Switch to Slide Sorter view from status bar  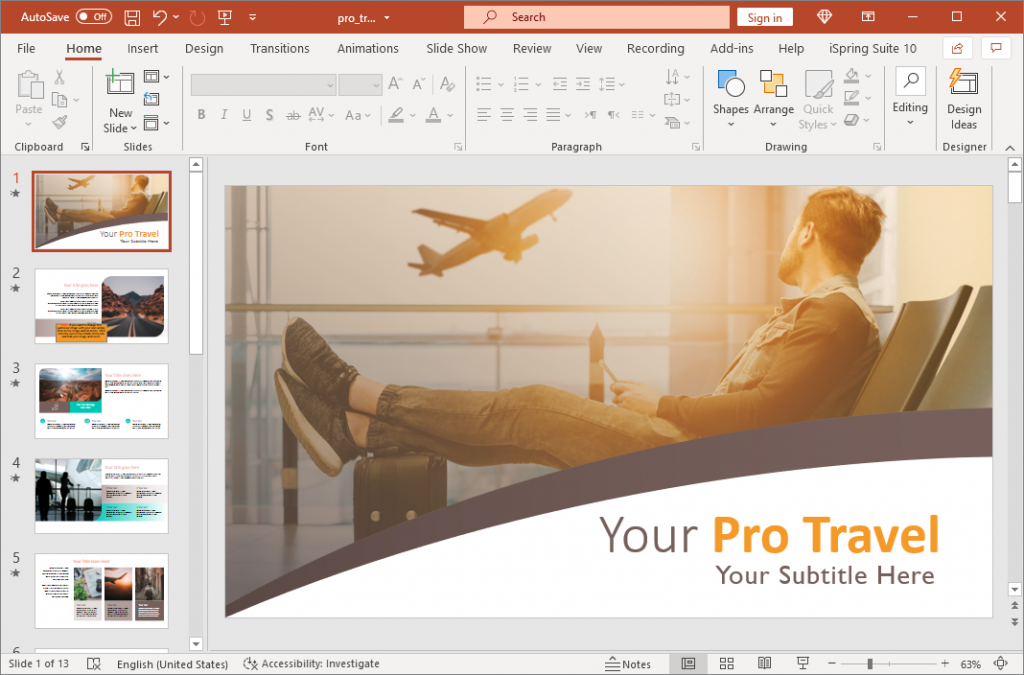(726, 663)
